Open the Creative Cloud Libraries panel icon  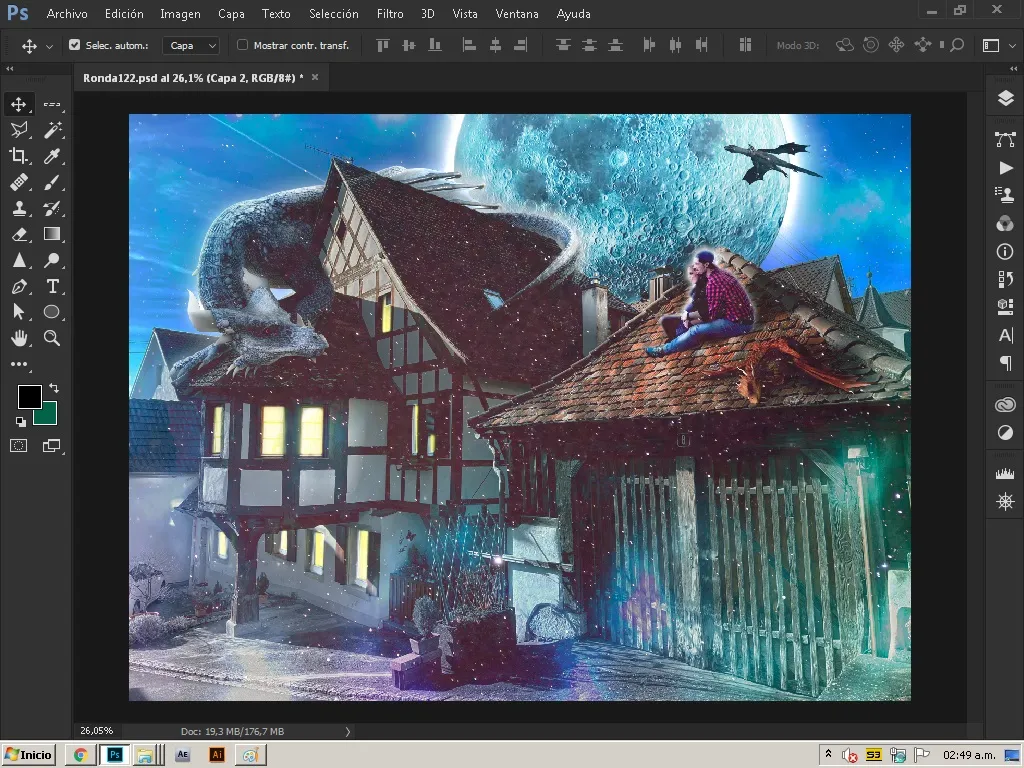[1005, 405]
